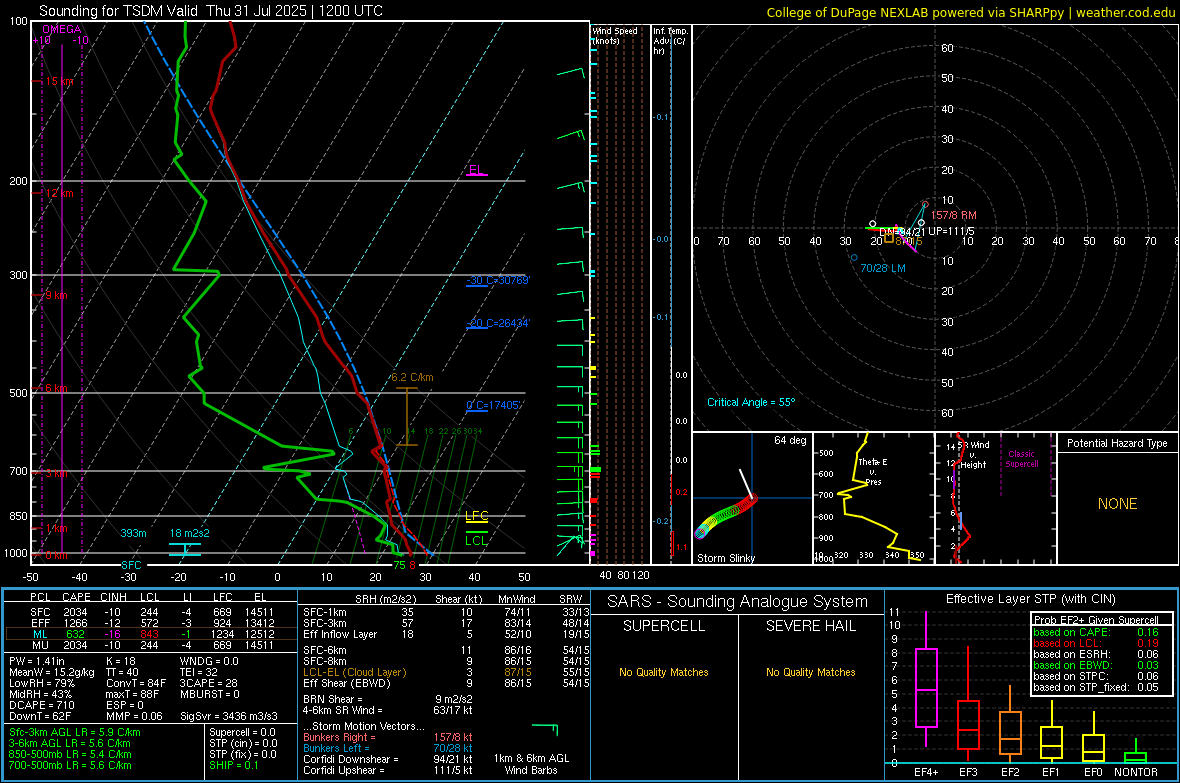Click 'PW = 1.41in' value
The image size is (1180, 783).
tap(37, 661)
